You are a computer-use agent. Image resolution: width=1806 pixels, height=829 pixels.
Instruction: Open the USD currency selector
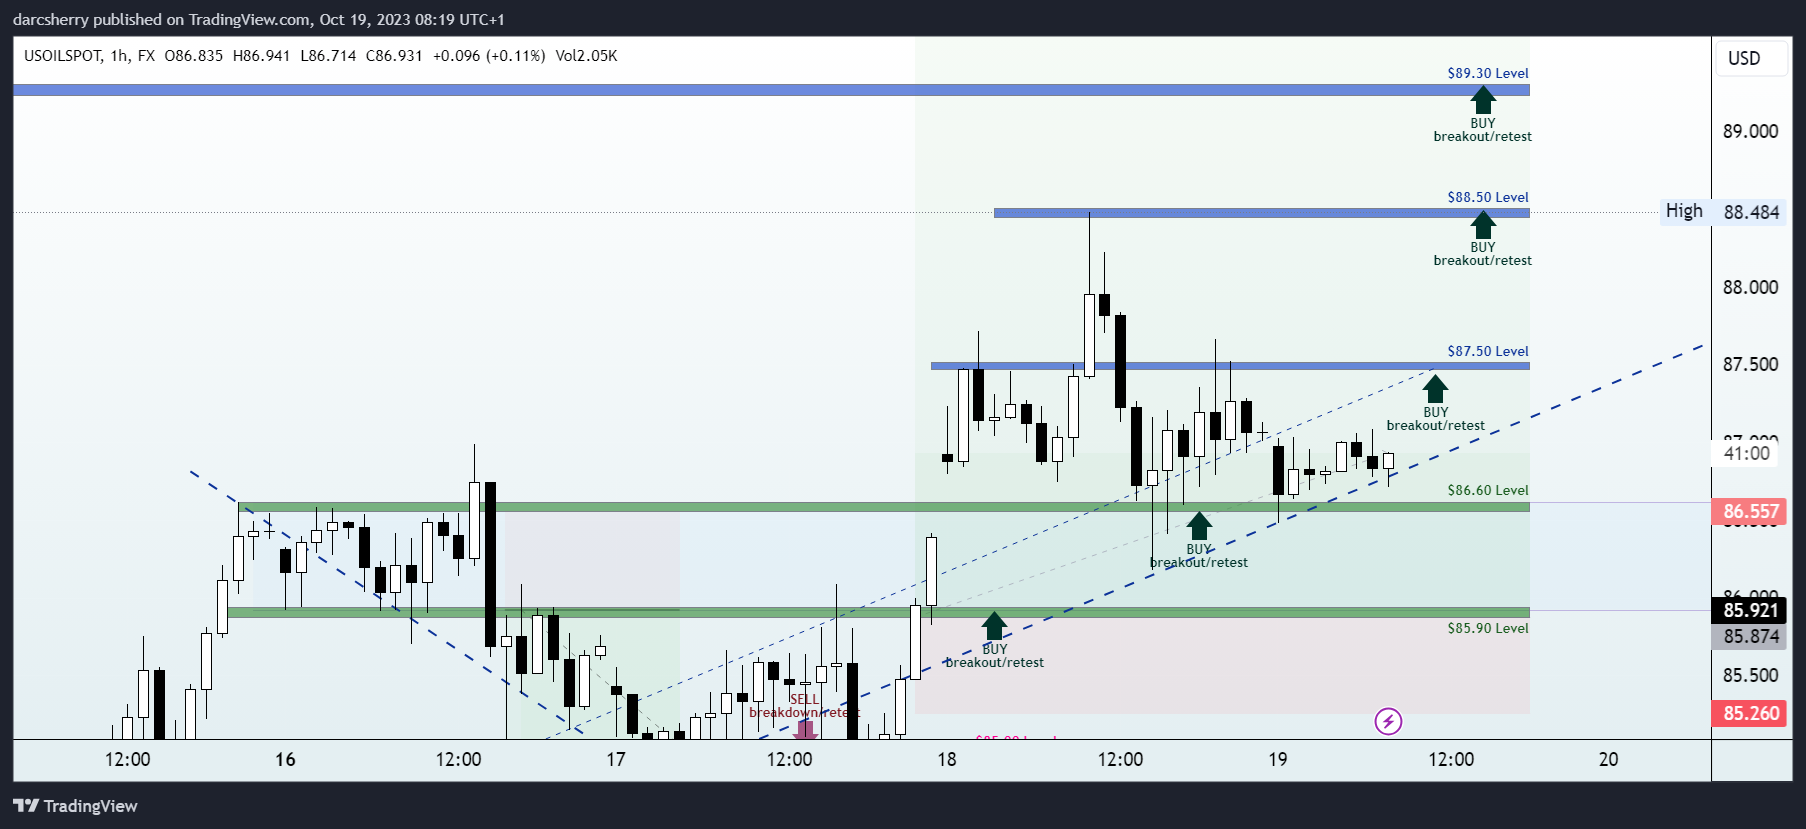click(1752, 58)
